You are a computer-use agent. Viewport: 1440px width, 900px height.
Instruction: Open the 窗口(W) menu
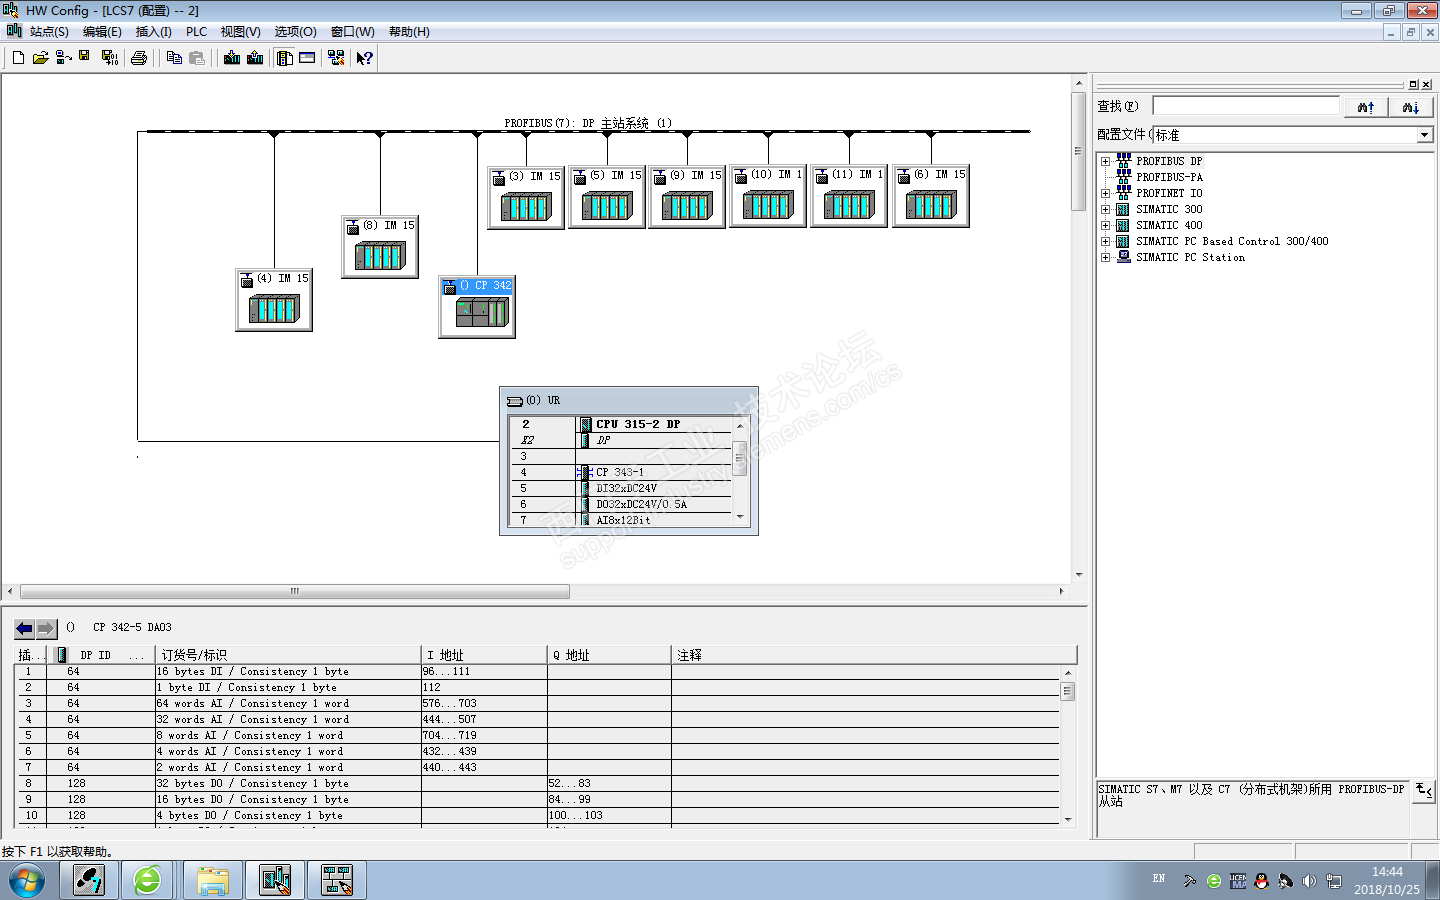[352, 32]
